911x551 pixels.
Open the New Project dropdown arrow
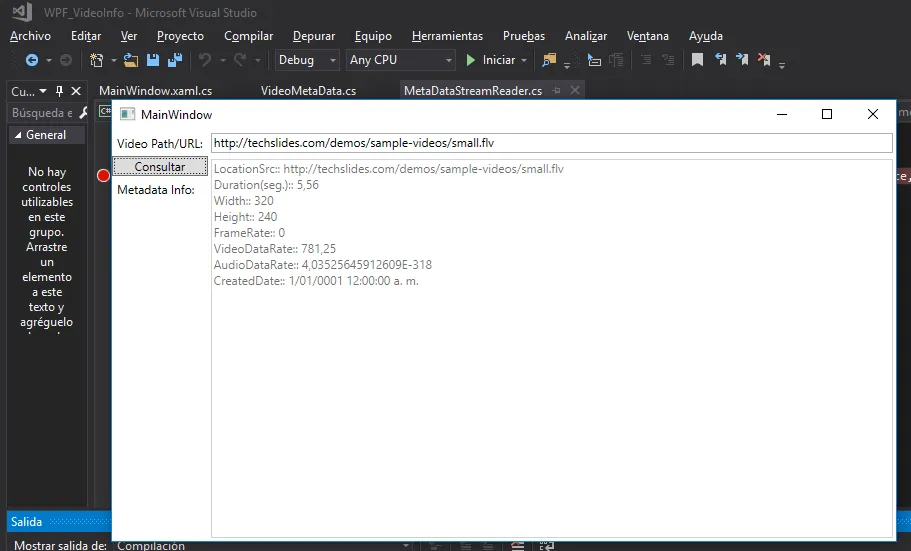pyautogui.click(x=113, y=60)
